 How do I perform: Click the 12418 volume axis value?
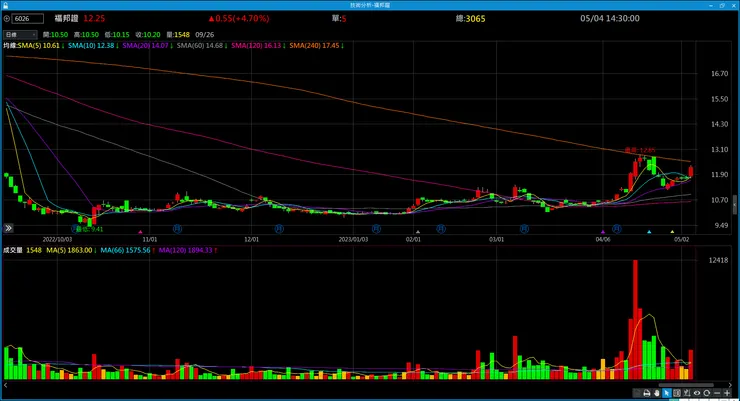[718, 260]
